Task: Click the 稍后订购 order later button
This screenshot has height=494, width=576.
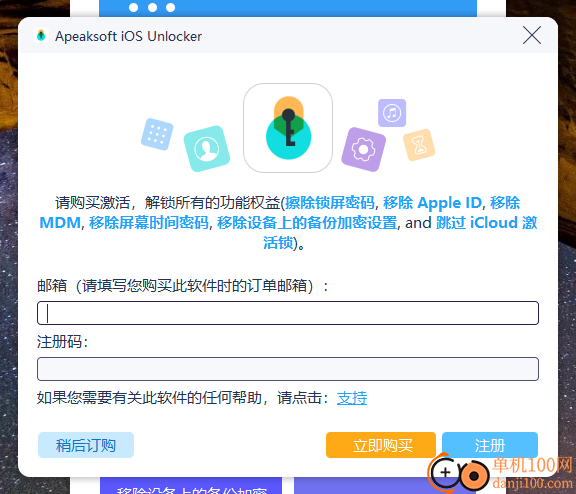Action: [x=86, y=445]
